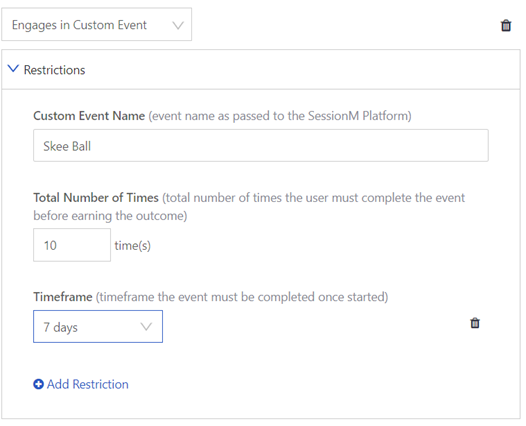Place cursor after Skee Ball text
526x426 pixels.
click(92, 146)
